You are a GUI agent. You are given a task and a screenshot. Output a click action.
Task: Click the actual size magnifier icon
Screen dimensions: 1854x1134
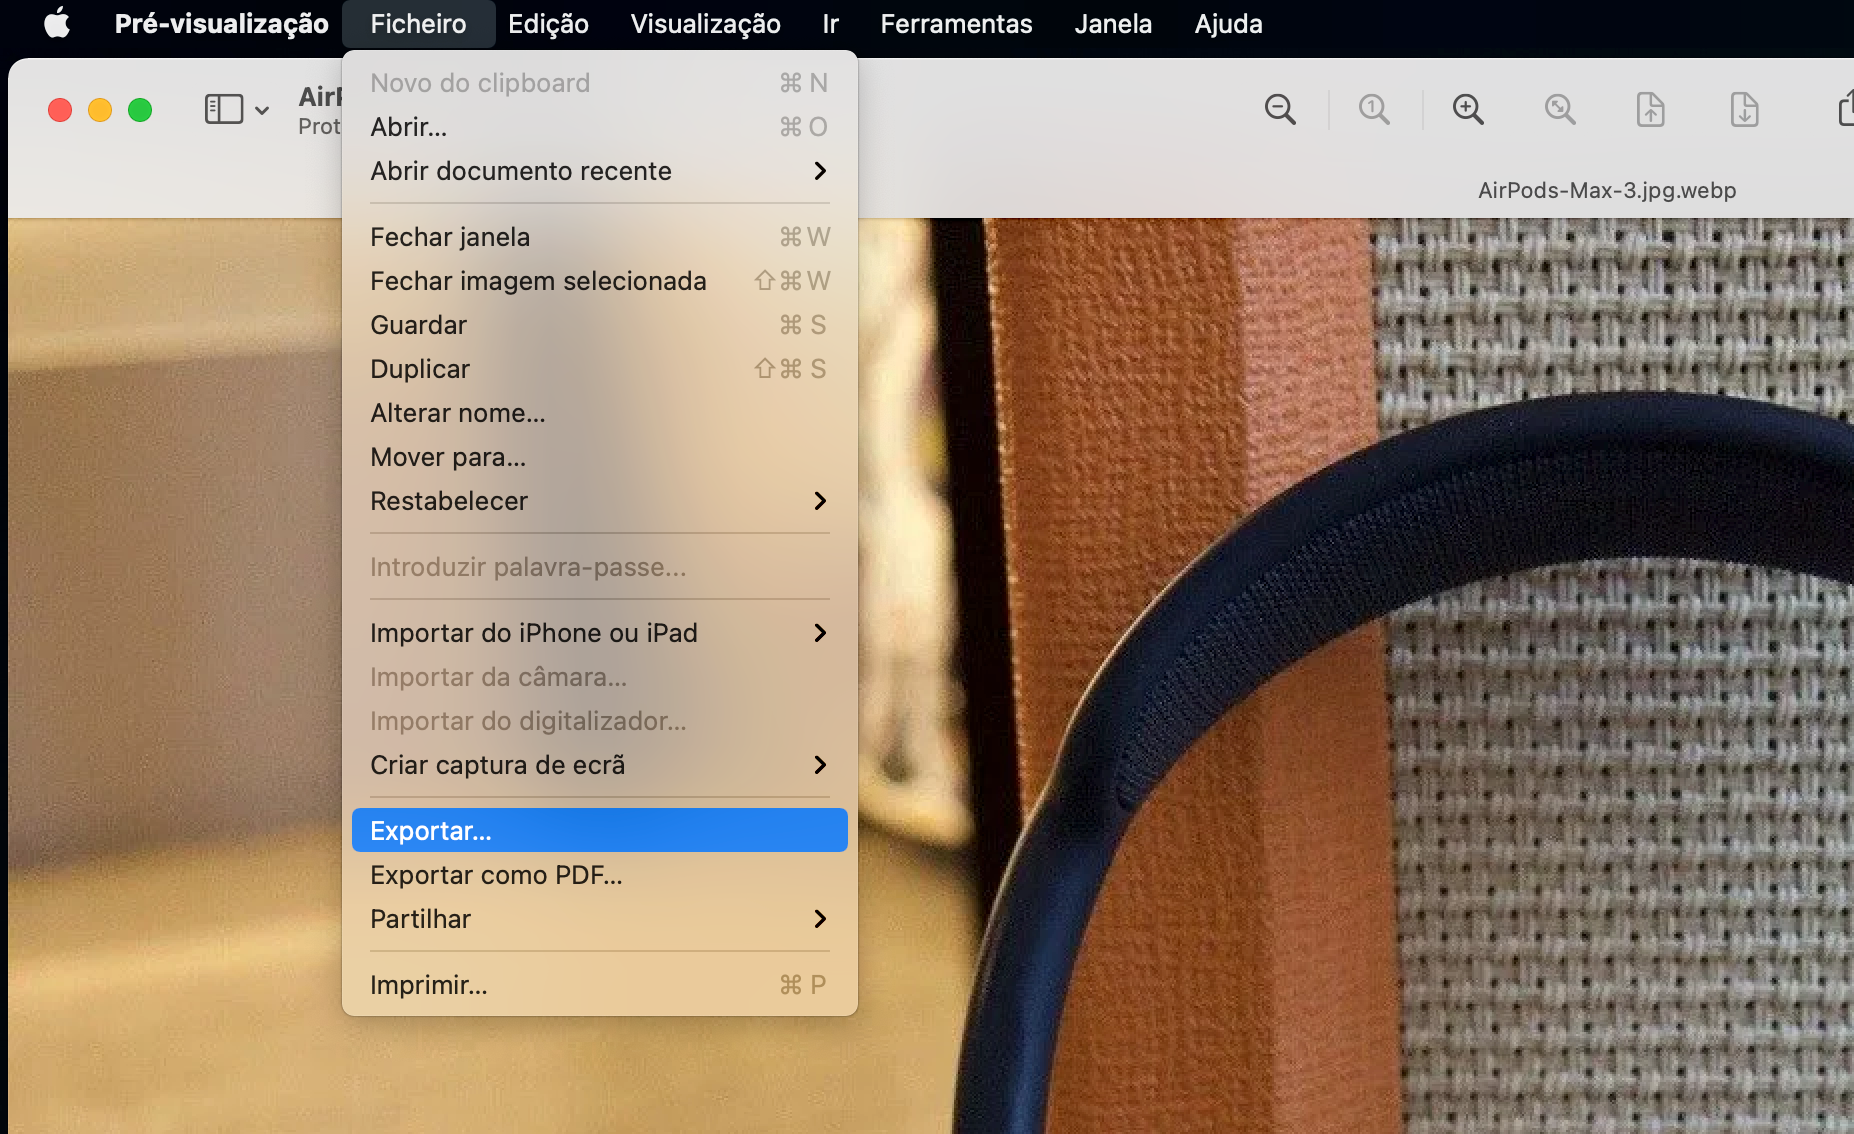1374,109
